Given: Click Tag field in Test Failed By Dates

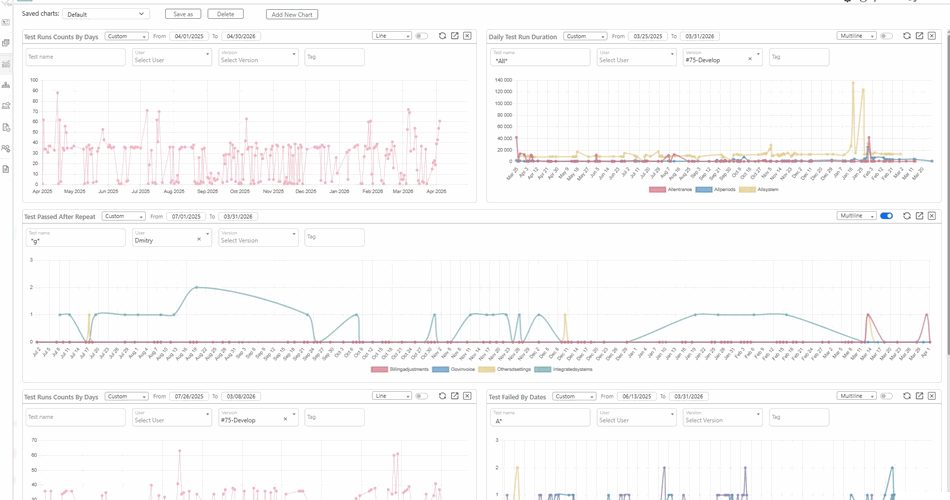Looking at the screenshot, I should coord(799,417).
